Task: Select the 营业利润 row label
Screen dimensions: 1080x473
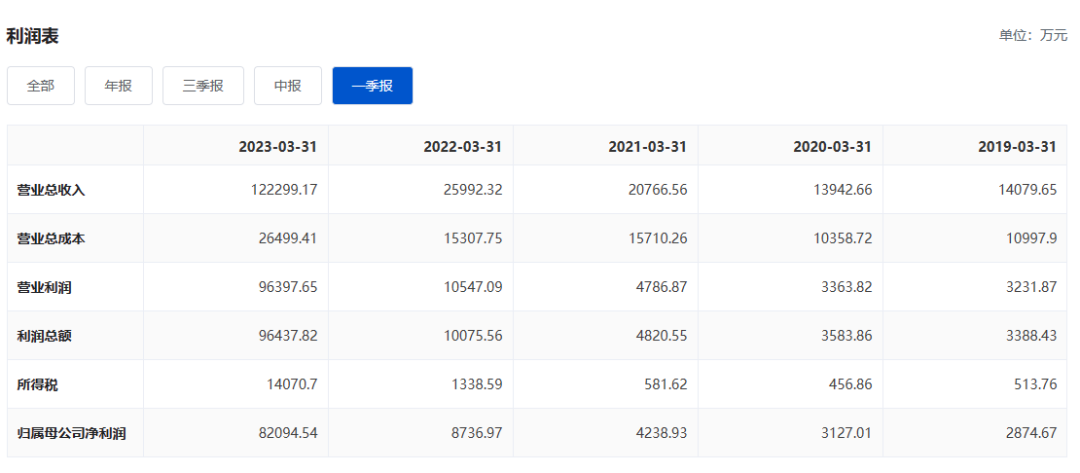Action: pos(44,287)
